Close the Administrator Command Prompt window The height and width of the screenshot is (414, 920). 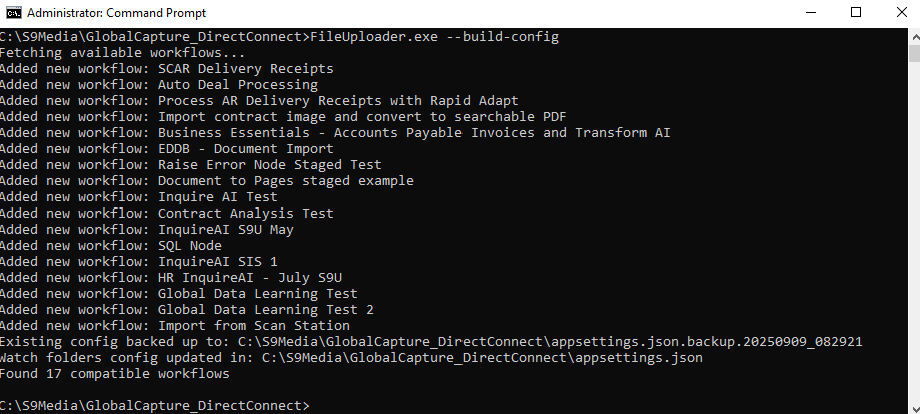tap(901, 13)
